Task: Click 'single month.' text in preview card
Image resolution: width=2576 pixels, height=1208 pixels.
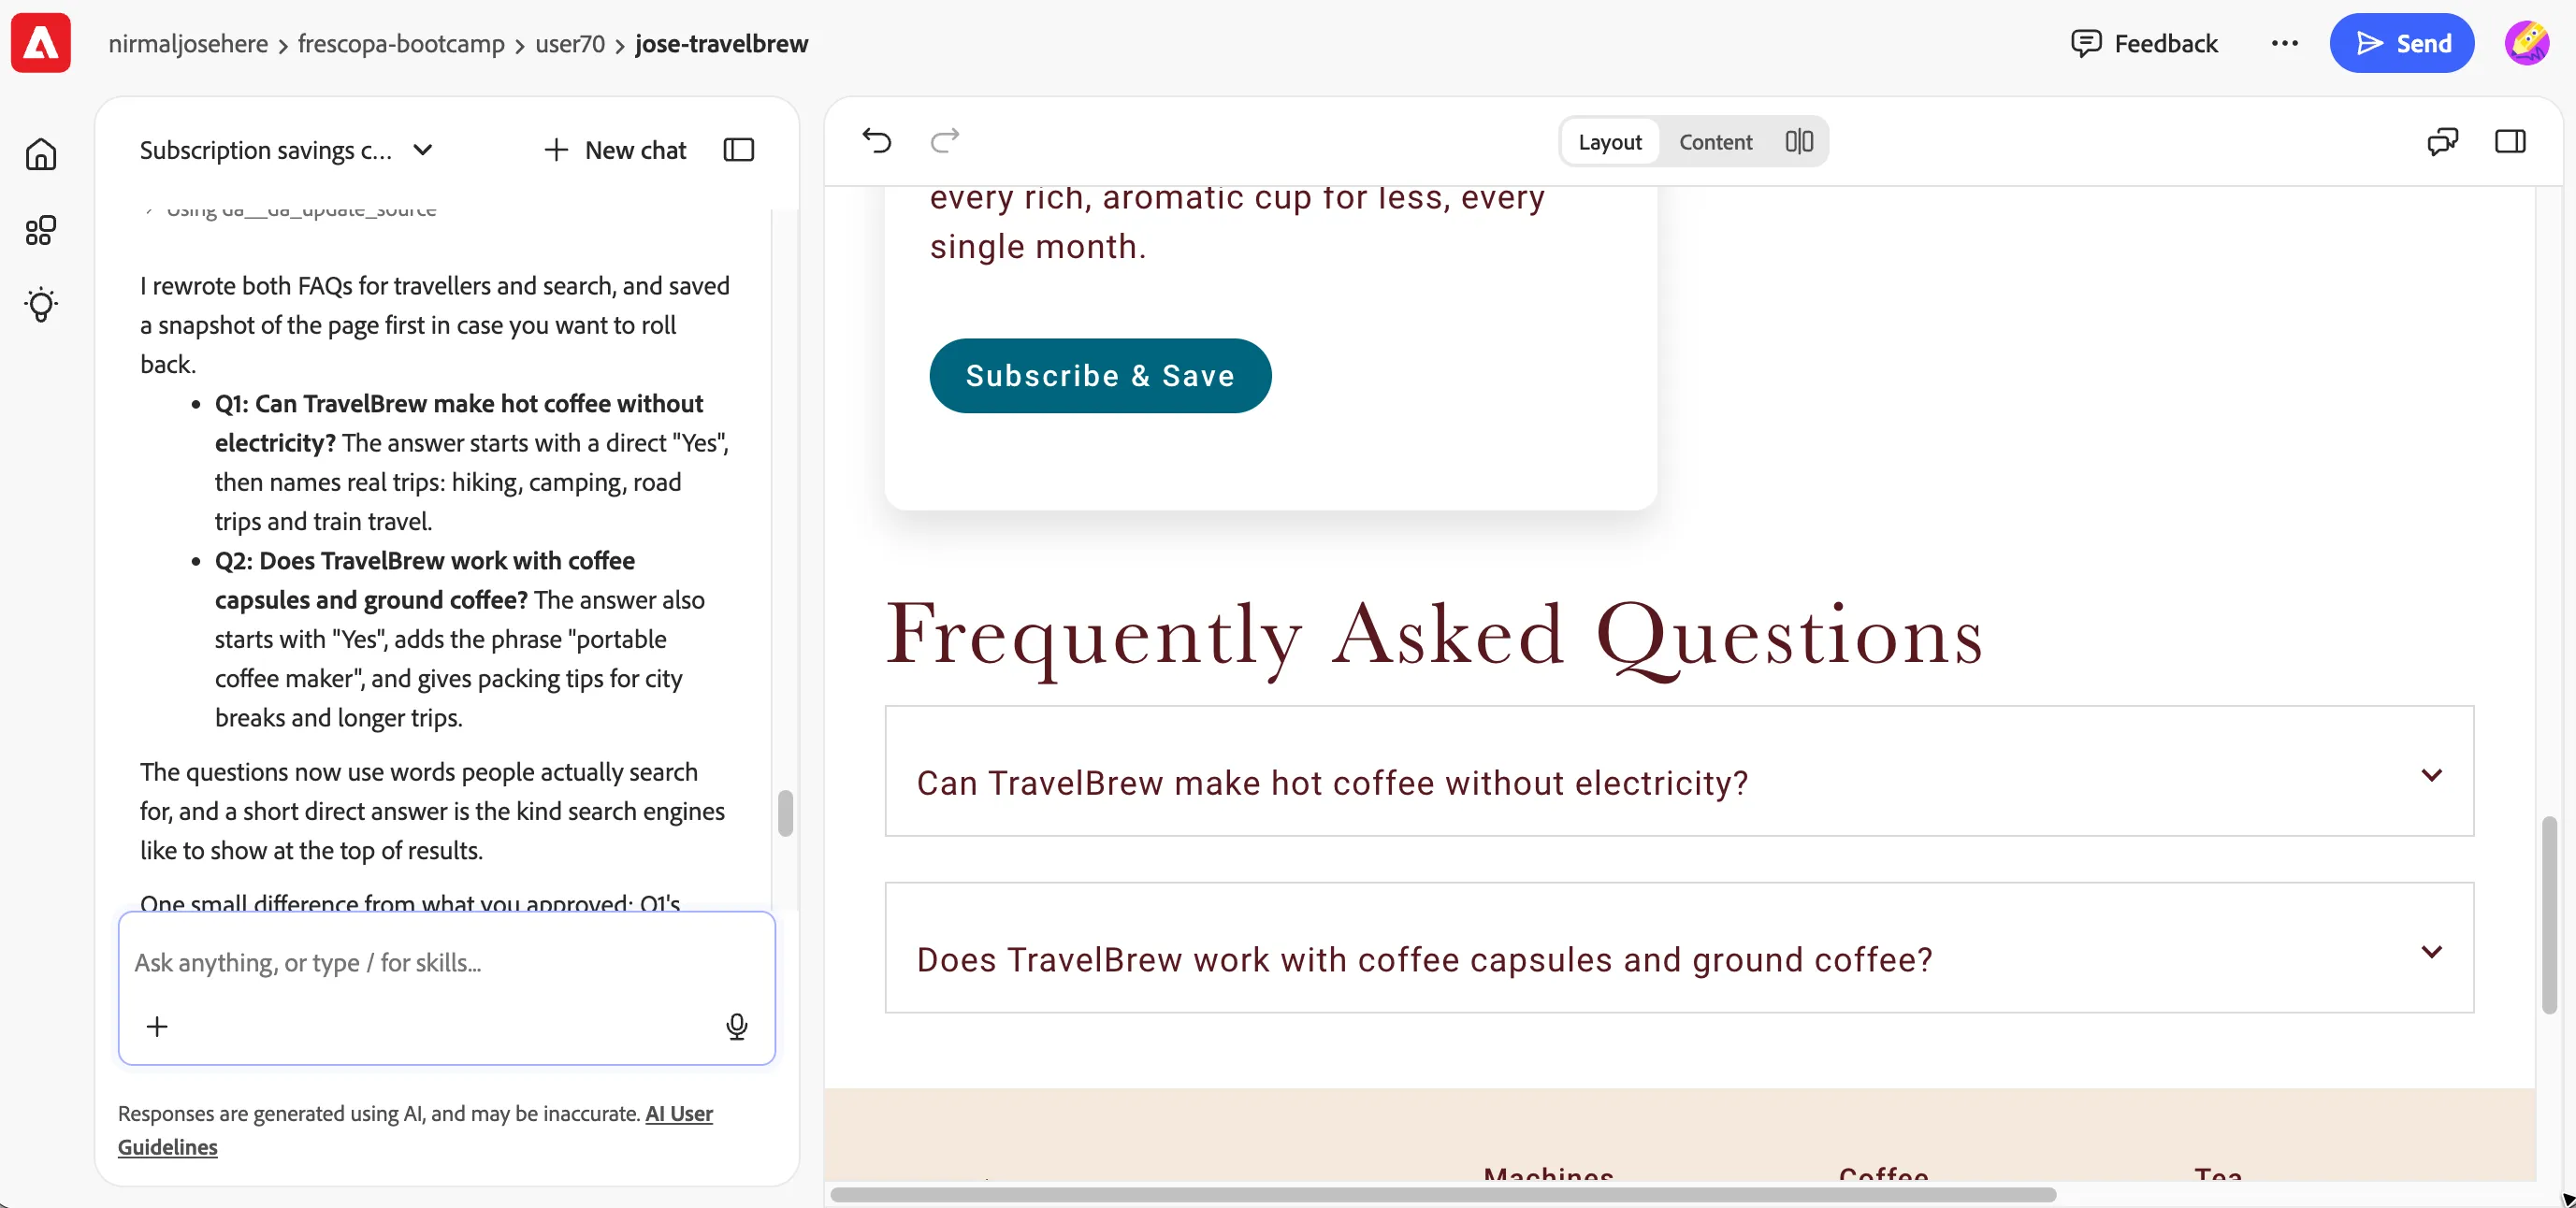Action: click(x=1037, y=246)
